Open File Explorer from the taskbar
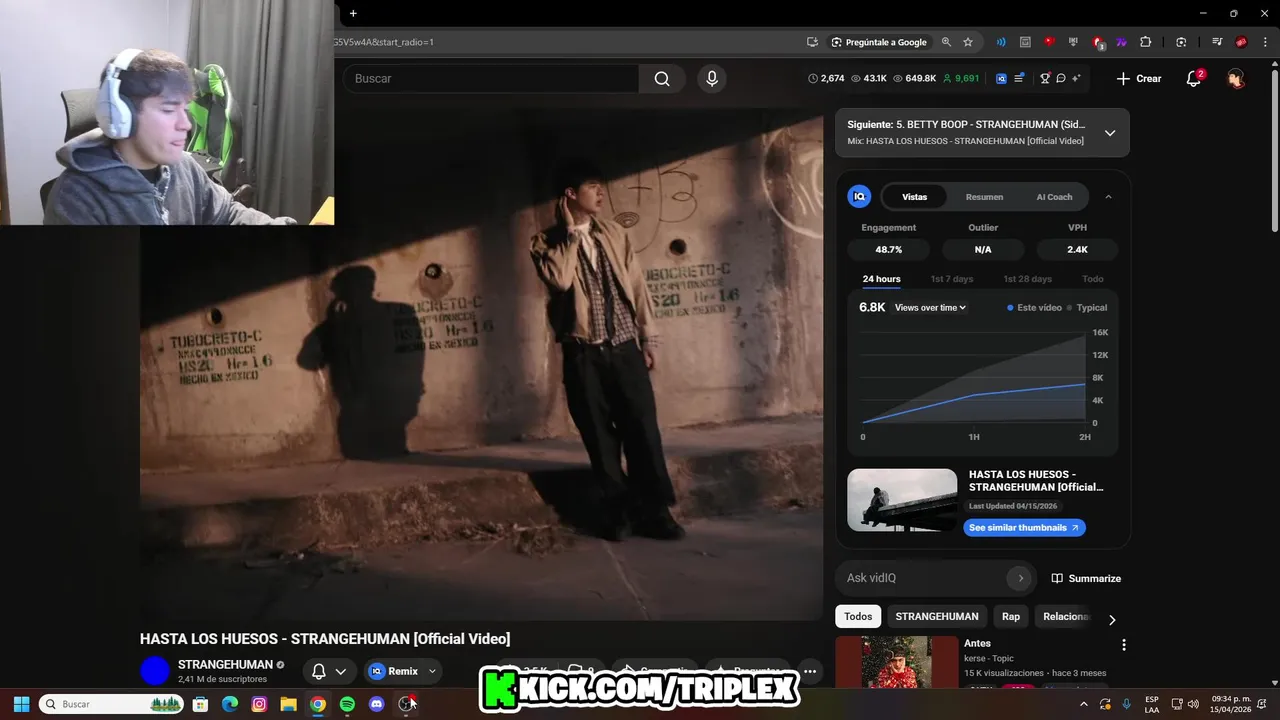 pos(288,704)
